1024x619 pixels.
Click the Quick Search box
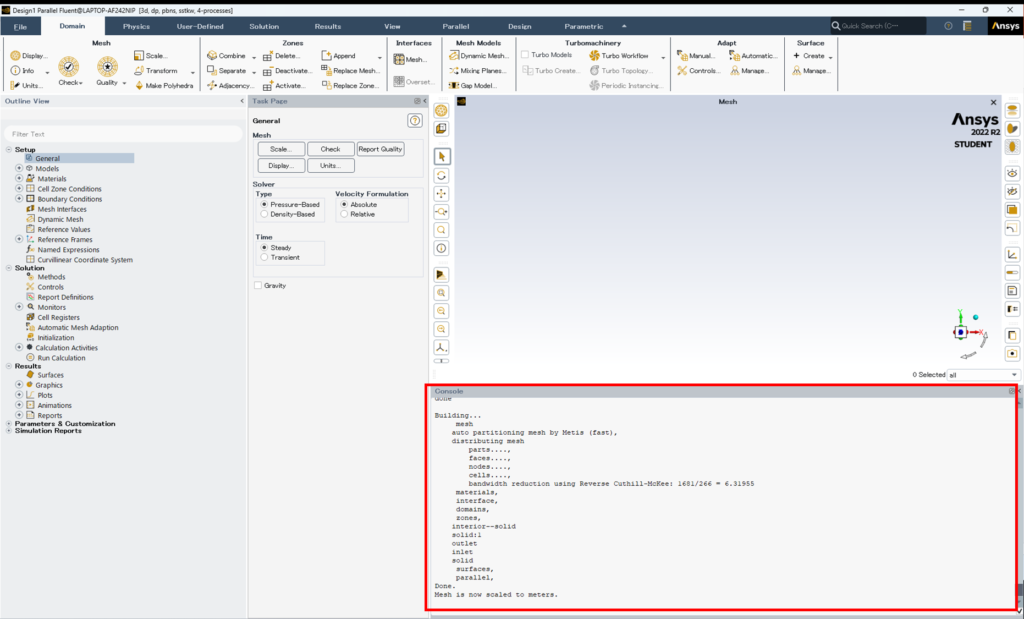coord(878,26)
